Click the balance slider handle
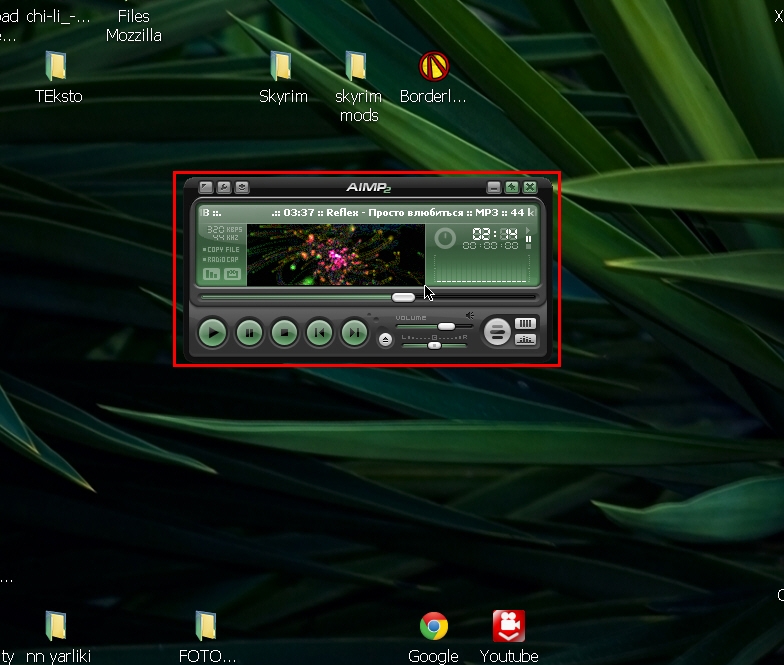This screenshot has width=784, height=665. tap(434, 345)
